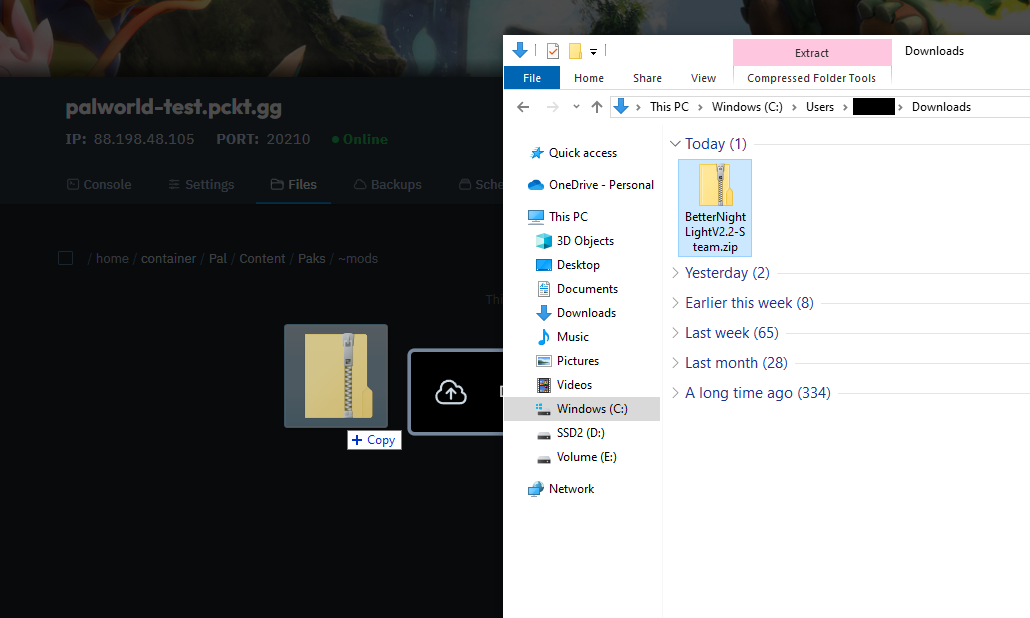Click the Properties checkmark icon in the quick access toolbar
Viewport: 1030px width, 618px height.
pyautogui.click(x=552, y=51)
